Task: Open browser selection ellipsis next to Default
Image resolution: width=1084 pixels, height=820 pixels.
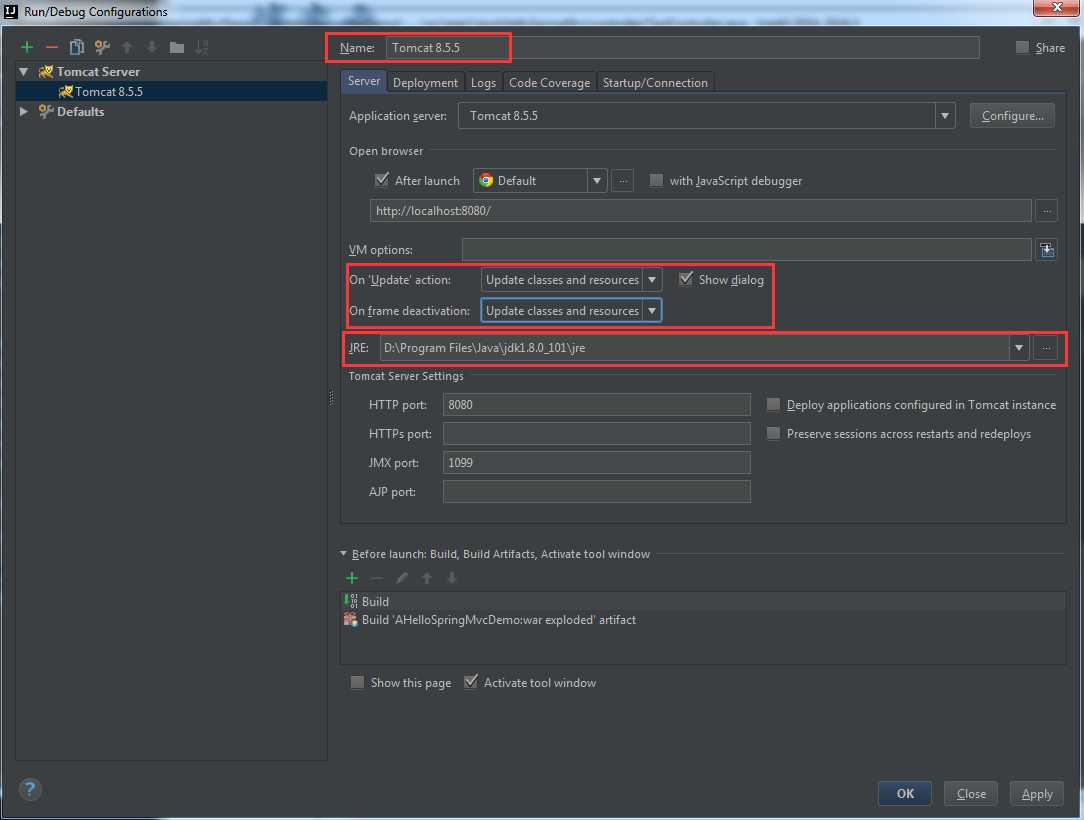Action: pyautogui.click(x=622, y=180)
